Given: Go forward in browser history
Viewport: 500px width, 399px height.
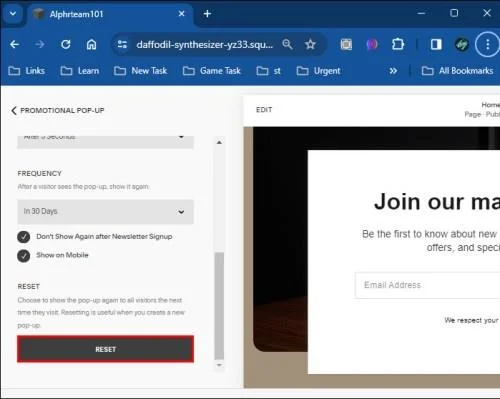Looking at the screenshot, I should click(x=39, y=44).
